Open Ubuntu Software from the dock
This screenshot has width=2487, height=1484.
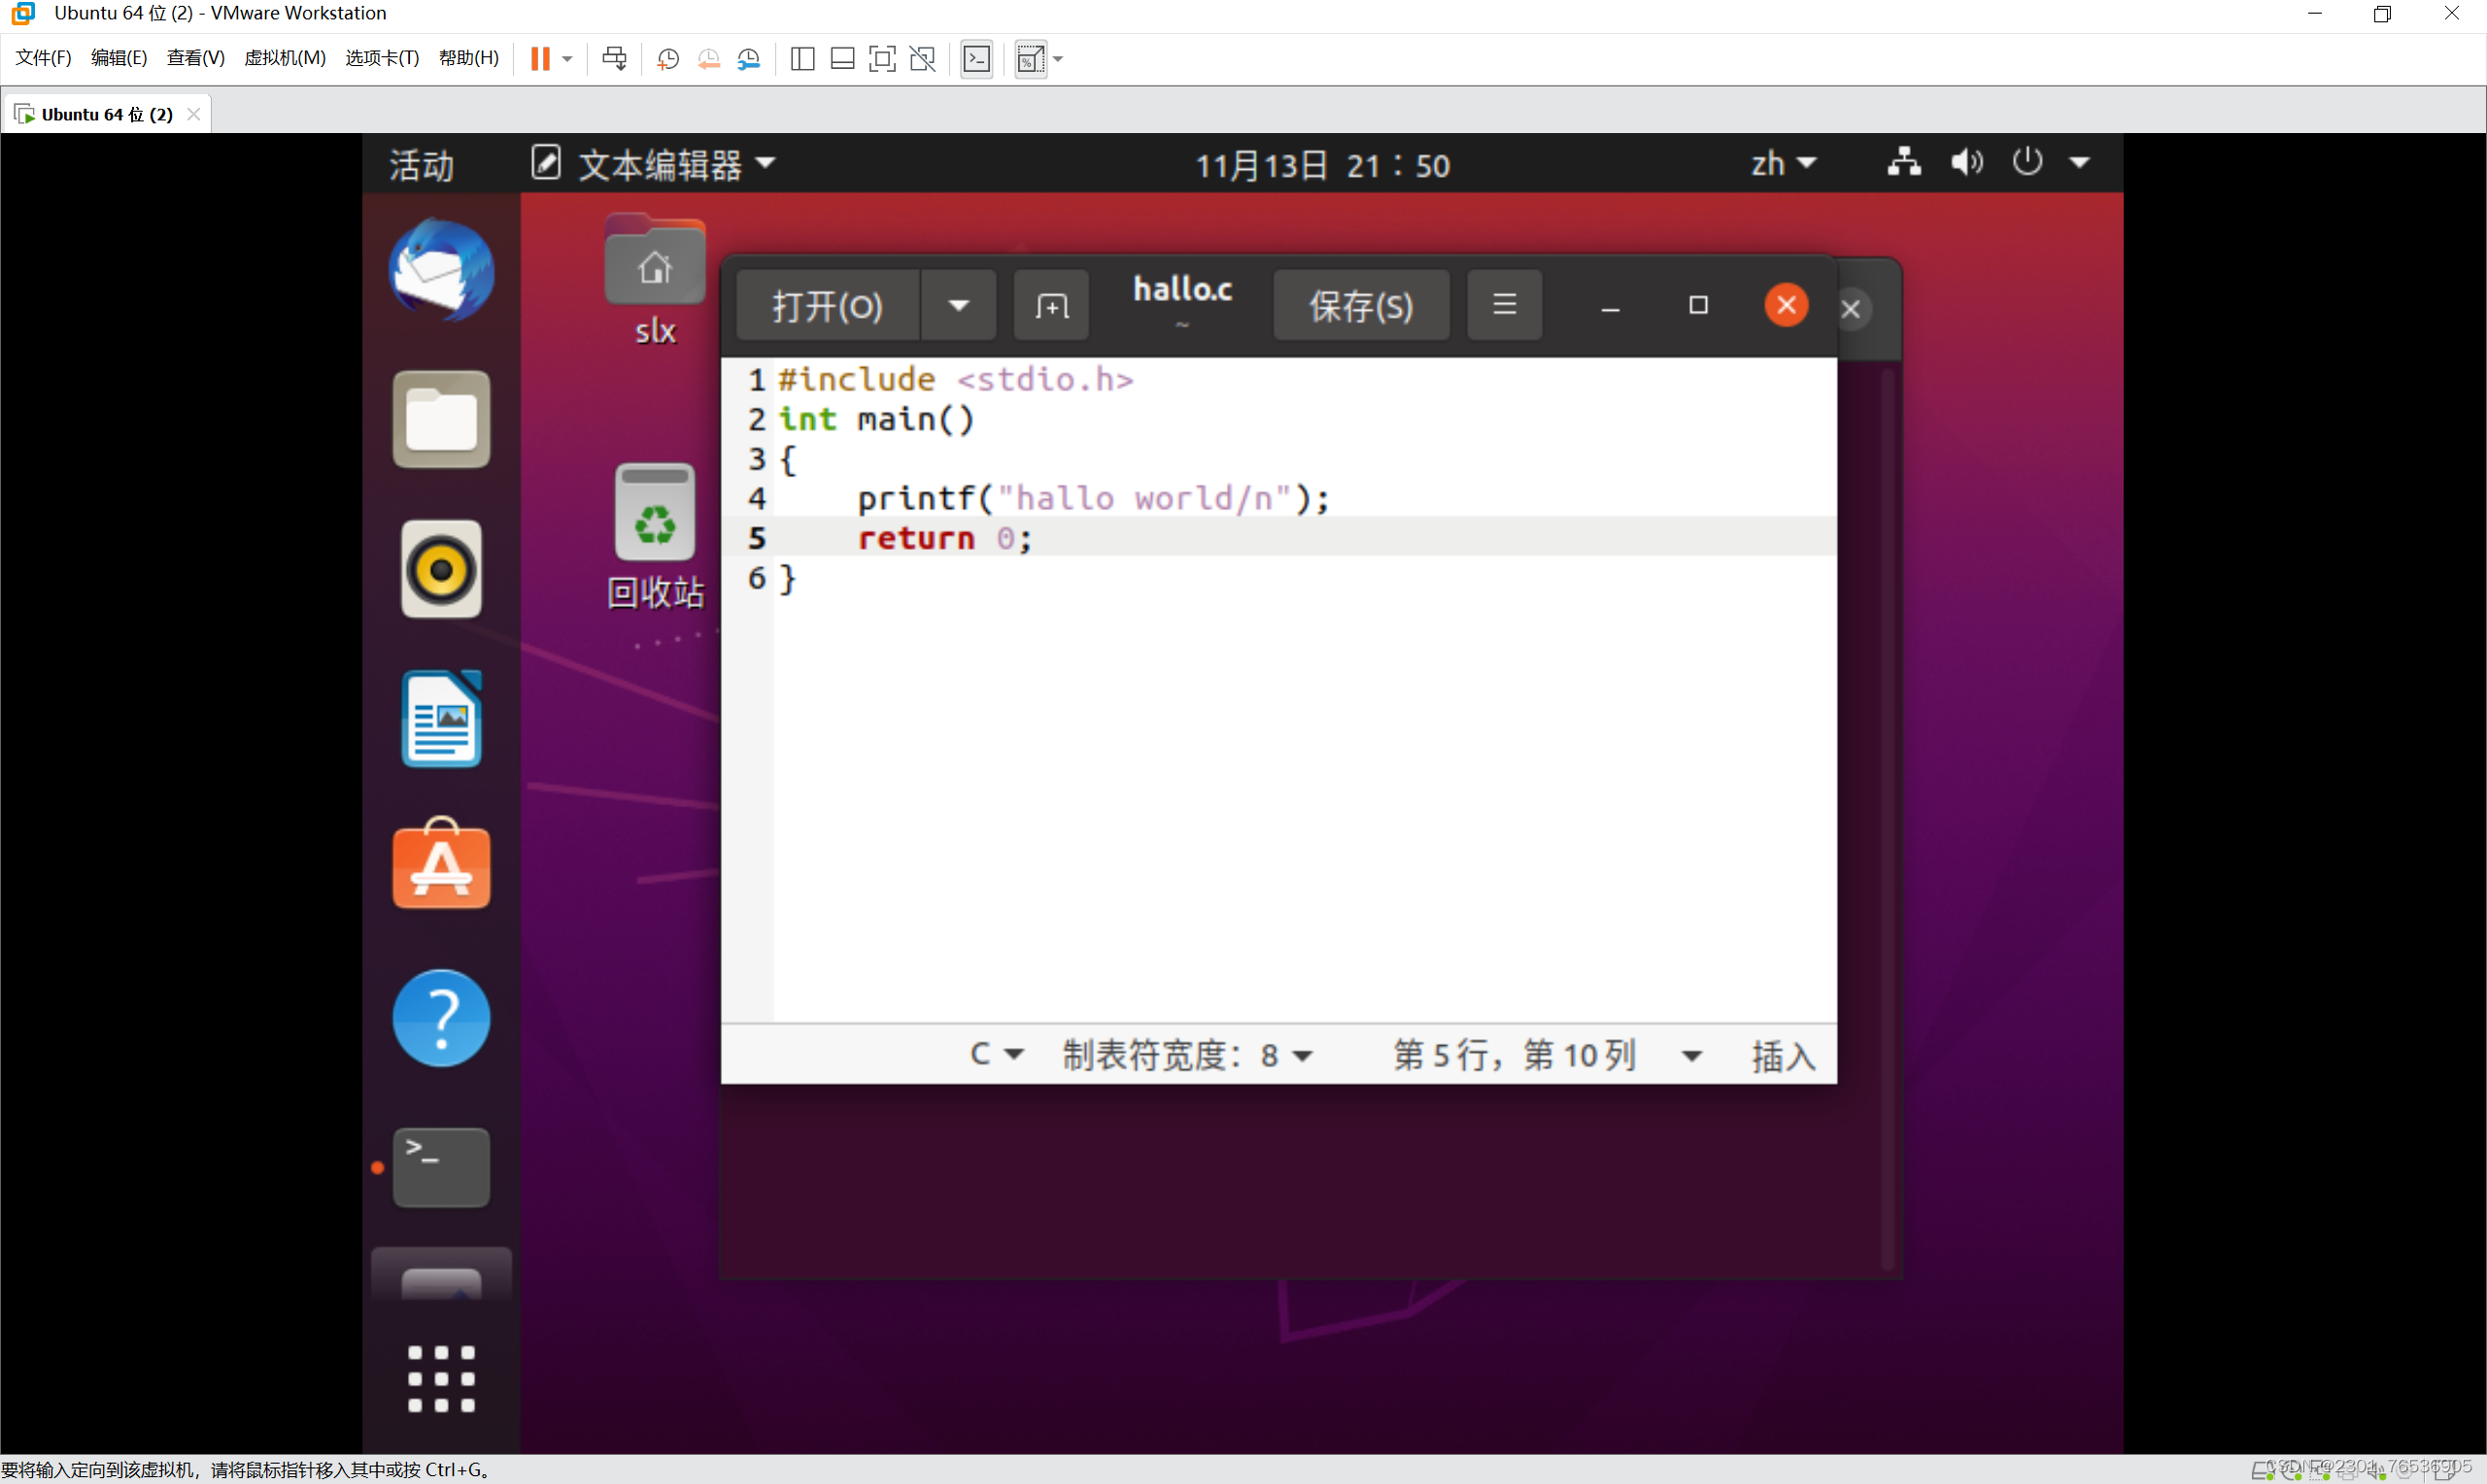[441, 867]
